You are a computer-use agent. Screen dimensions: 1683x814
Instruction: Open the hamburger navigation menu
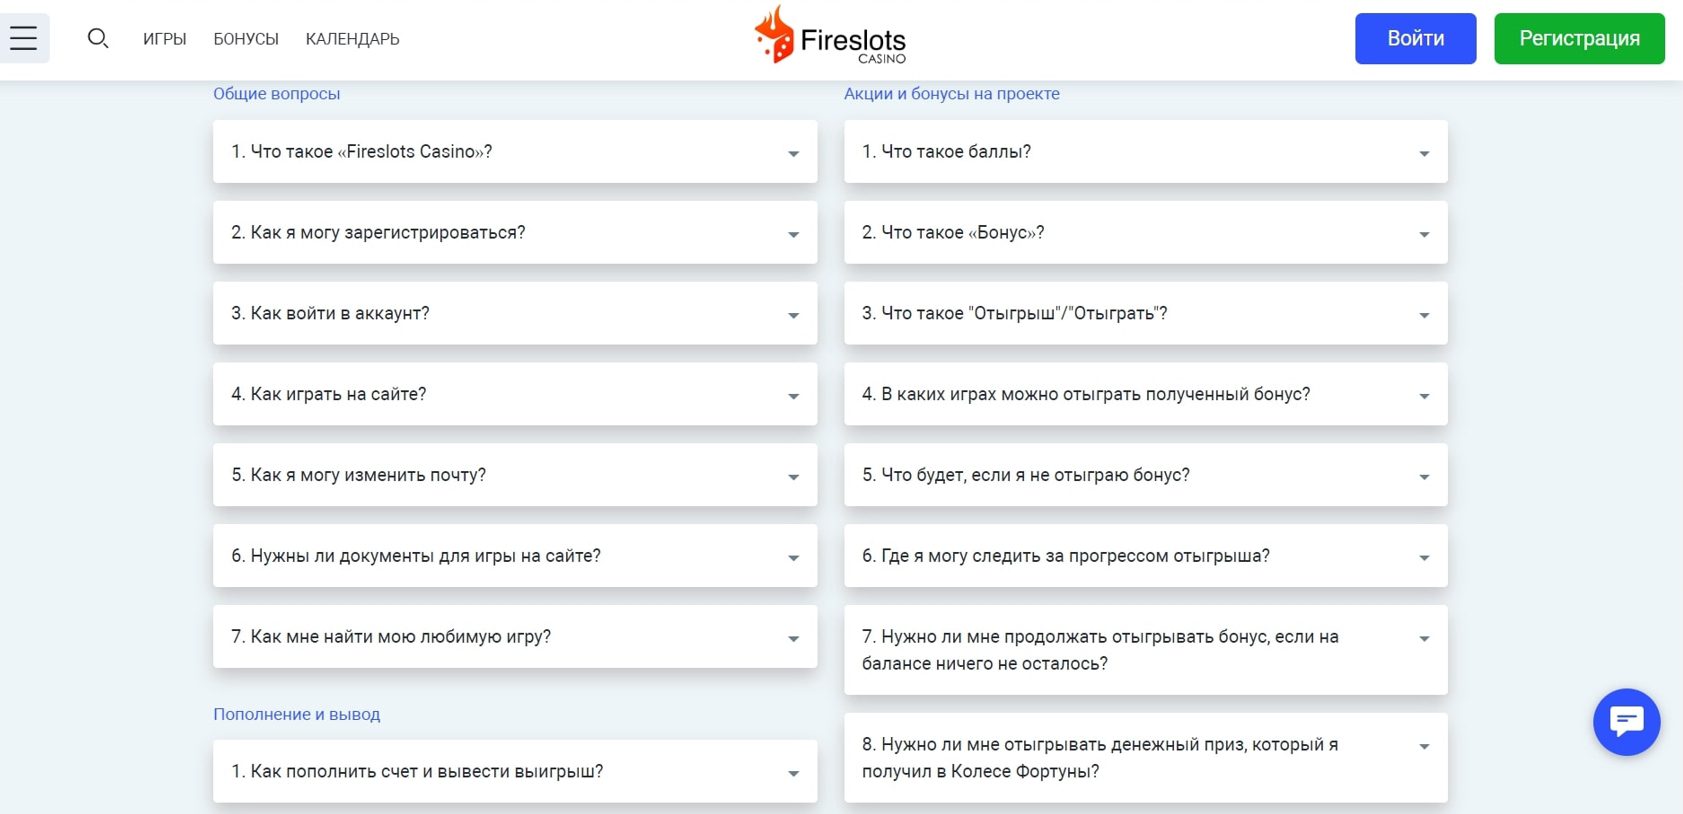[x=25, y=37]
